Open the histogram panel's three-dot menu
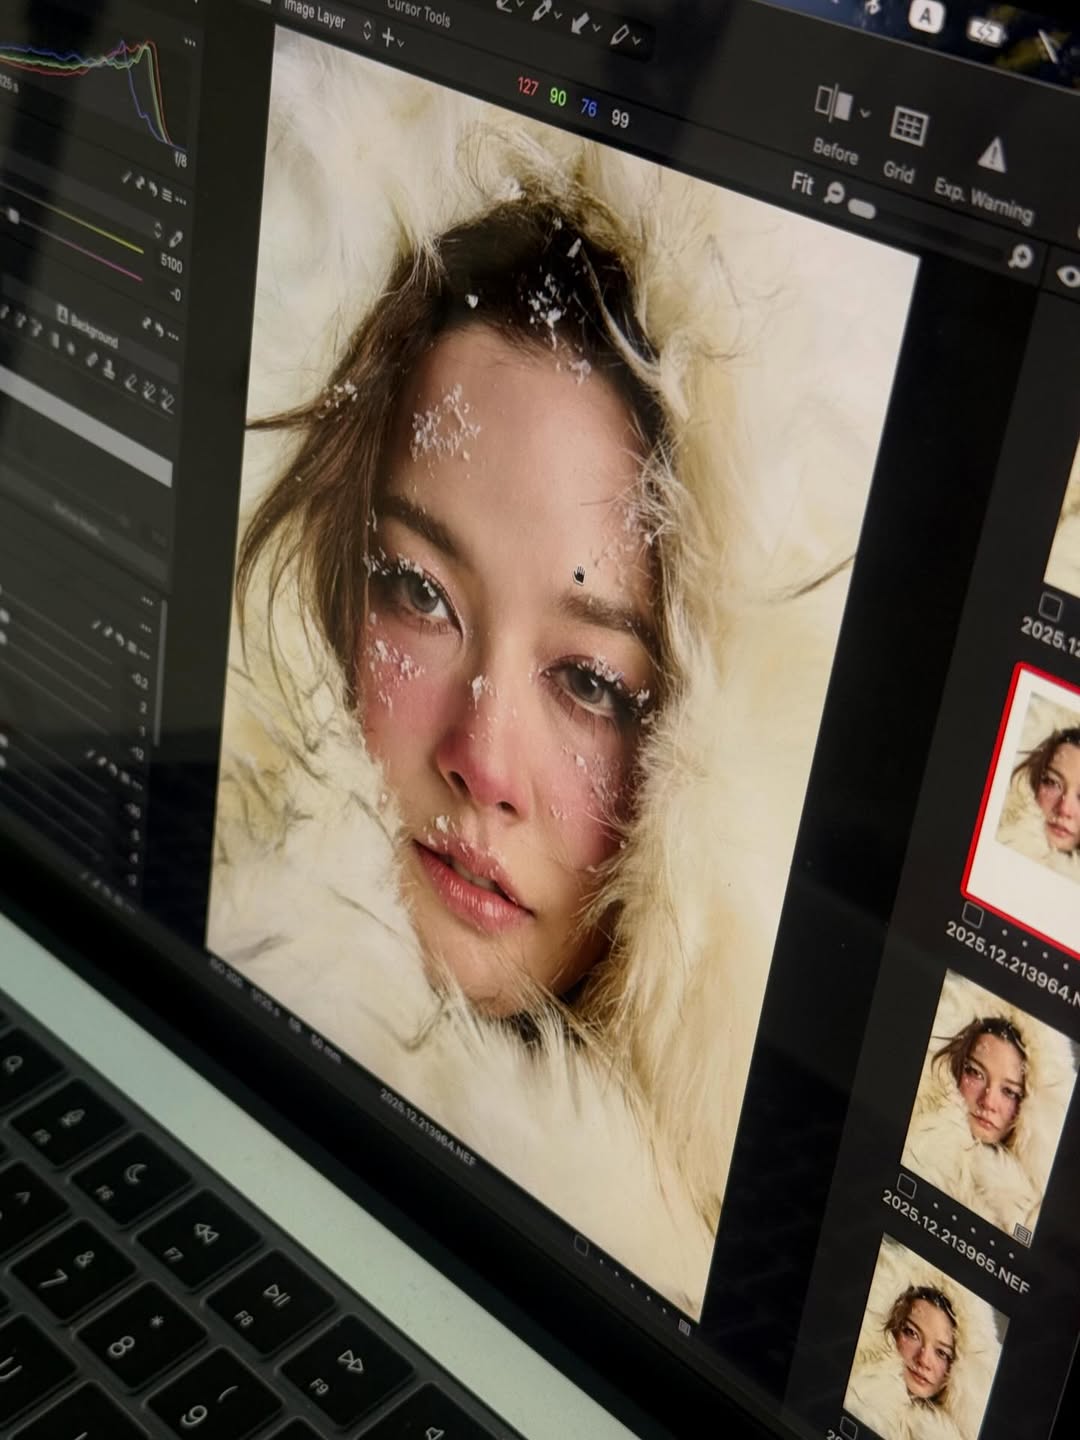The height and width of the screenshot is (1440, 1080). (189, 44)
